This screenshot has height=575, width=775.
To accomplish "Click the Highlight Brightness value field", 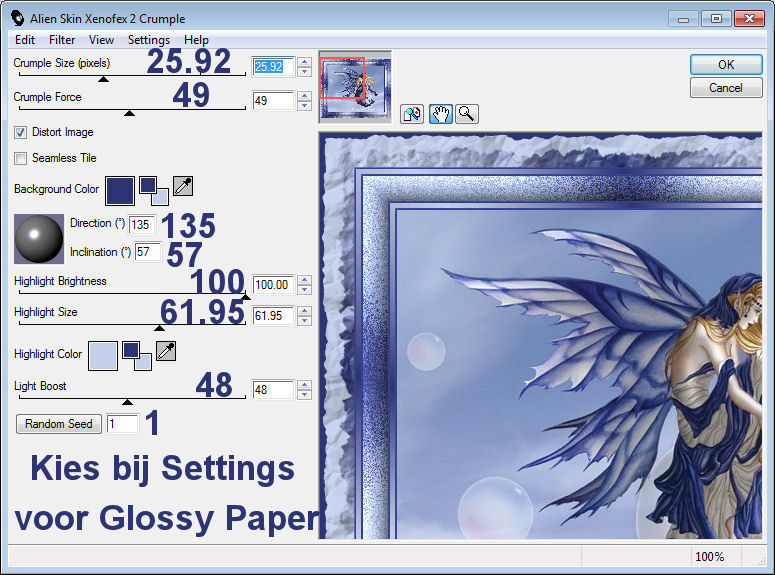I will tap(273, 285).
